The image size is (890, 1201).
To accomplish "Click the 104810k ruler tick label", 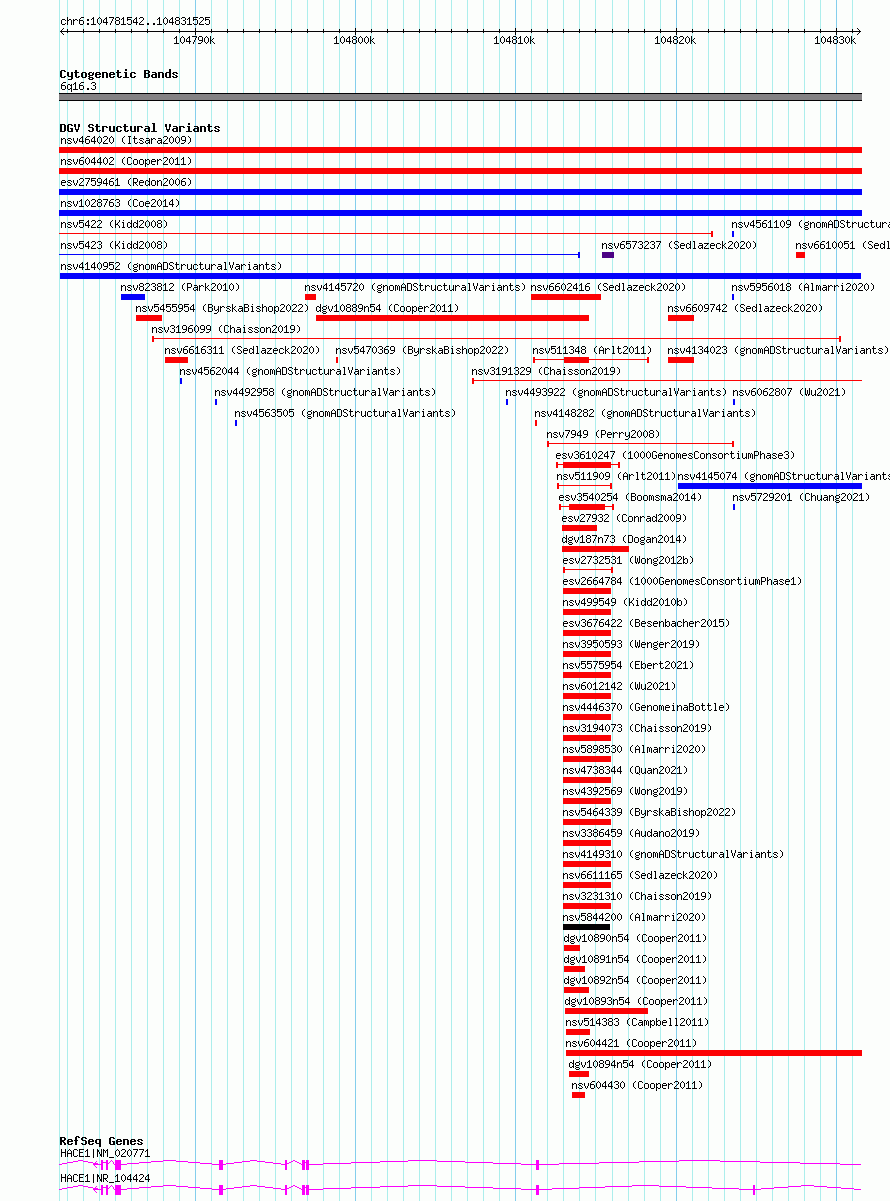I will tap(514, 40).
